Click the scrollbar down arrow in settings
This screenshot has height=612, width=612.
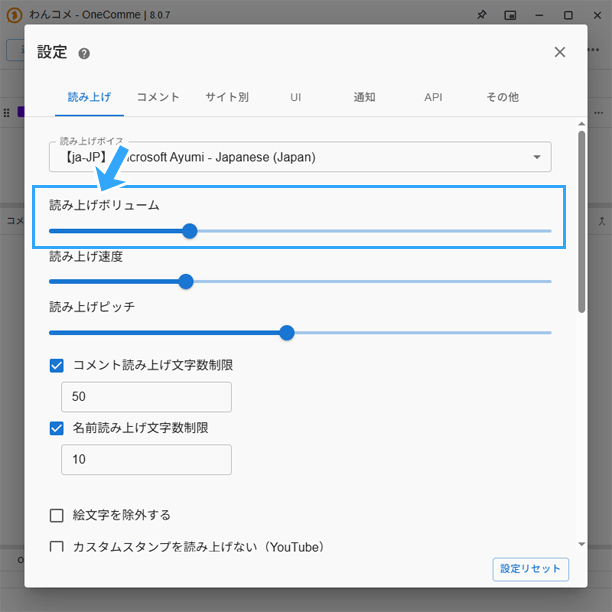point(582,544)
